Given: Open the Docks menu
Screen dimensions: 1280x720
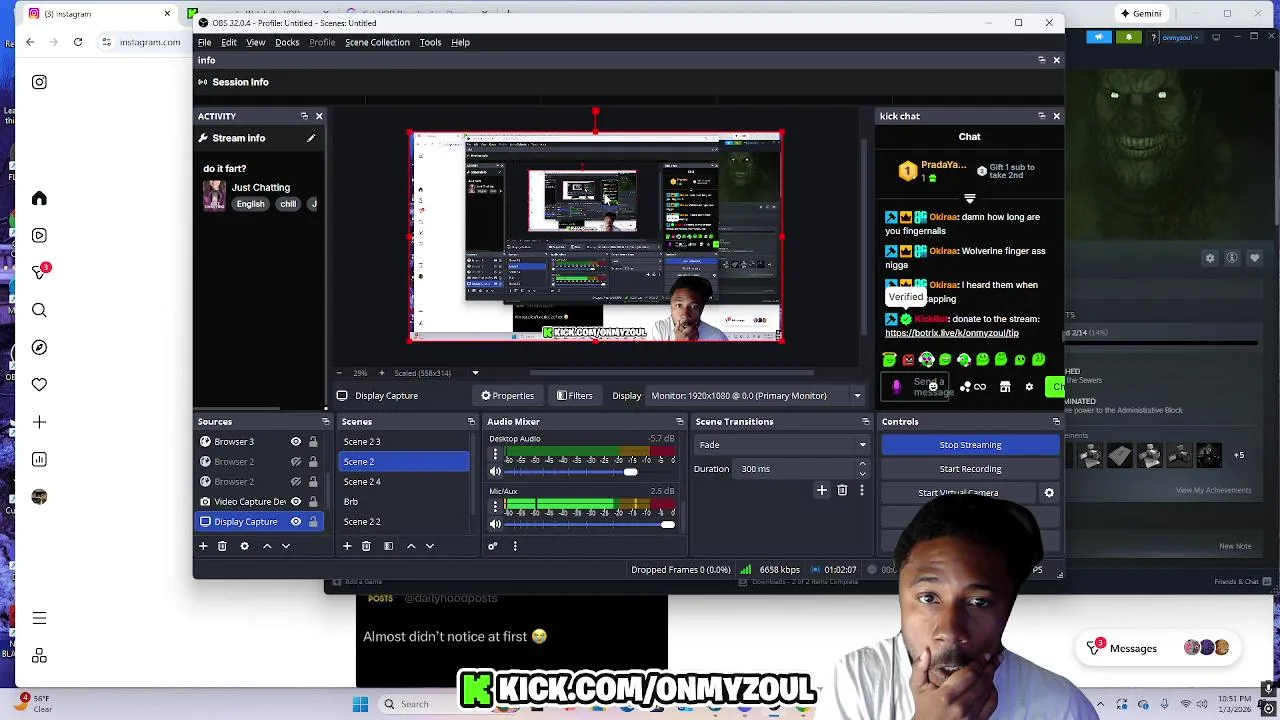Looking at the screenshot, I should click(x=287, y=42).
